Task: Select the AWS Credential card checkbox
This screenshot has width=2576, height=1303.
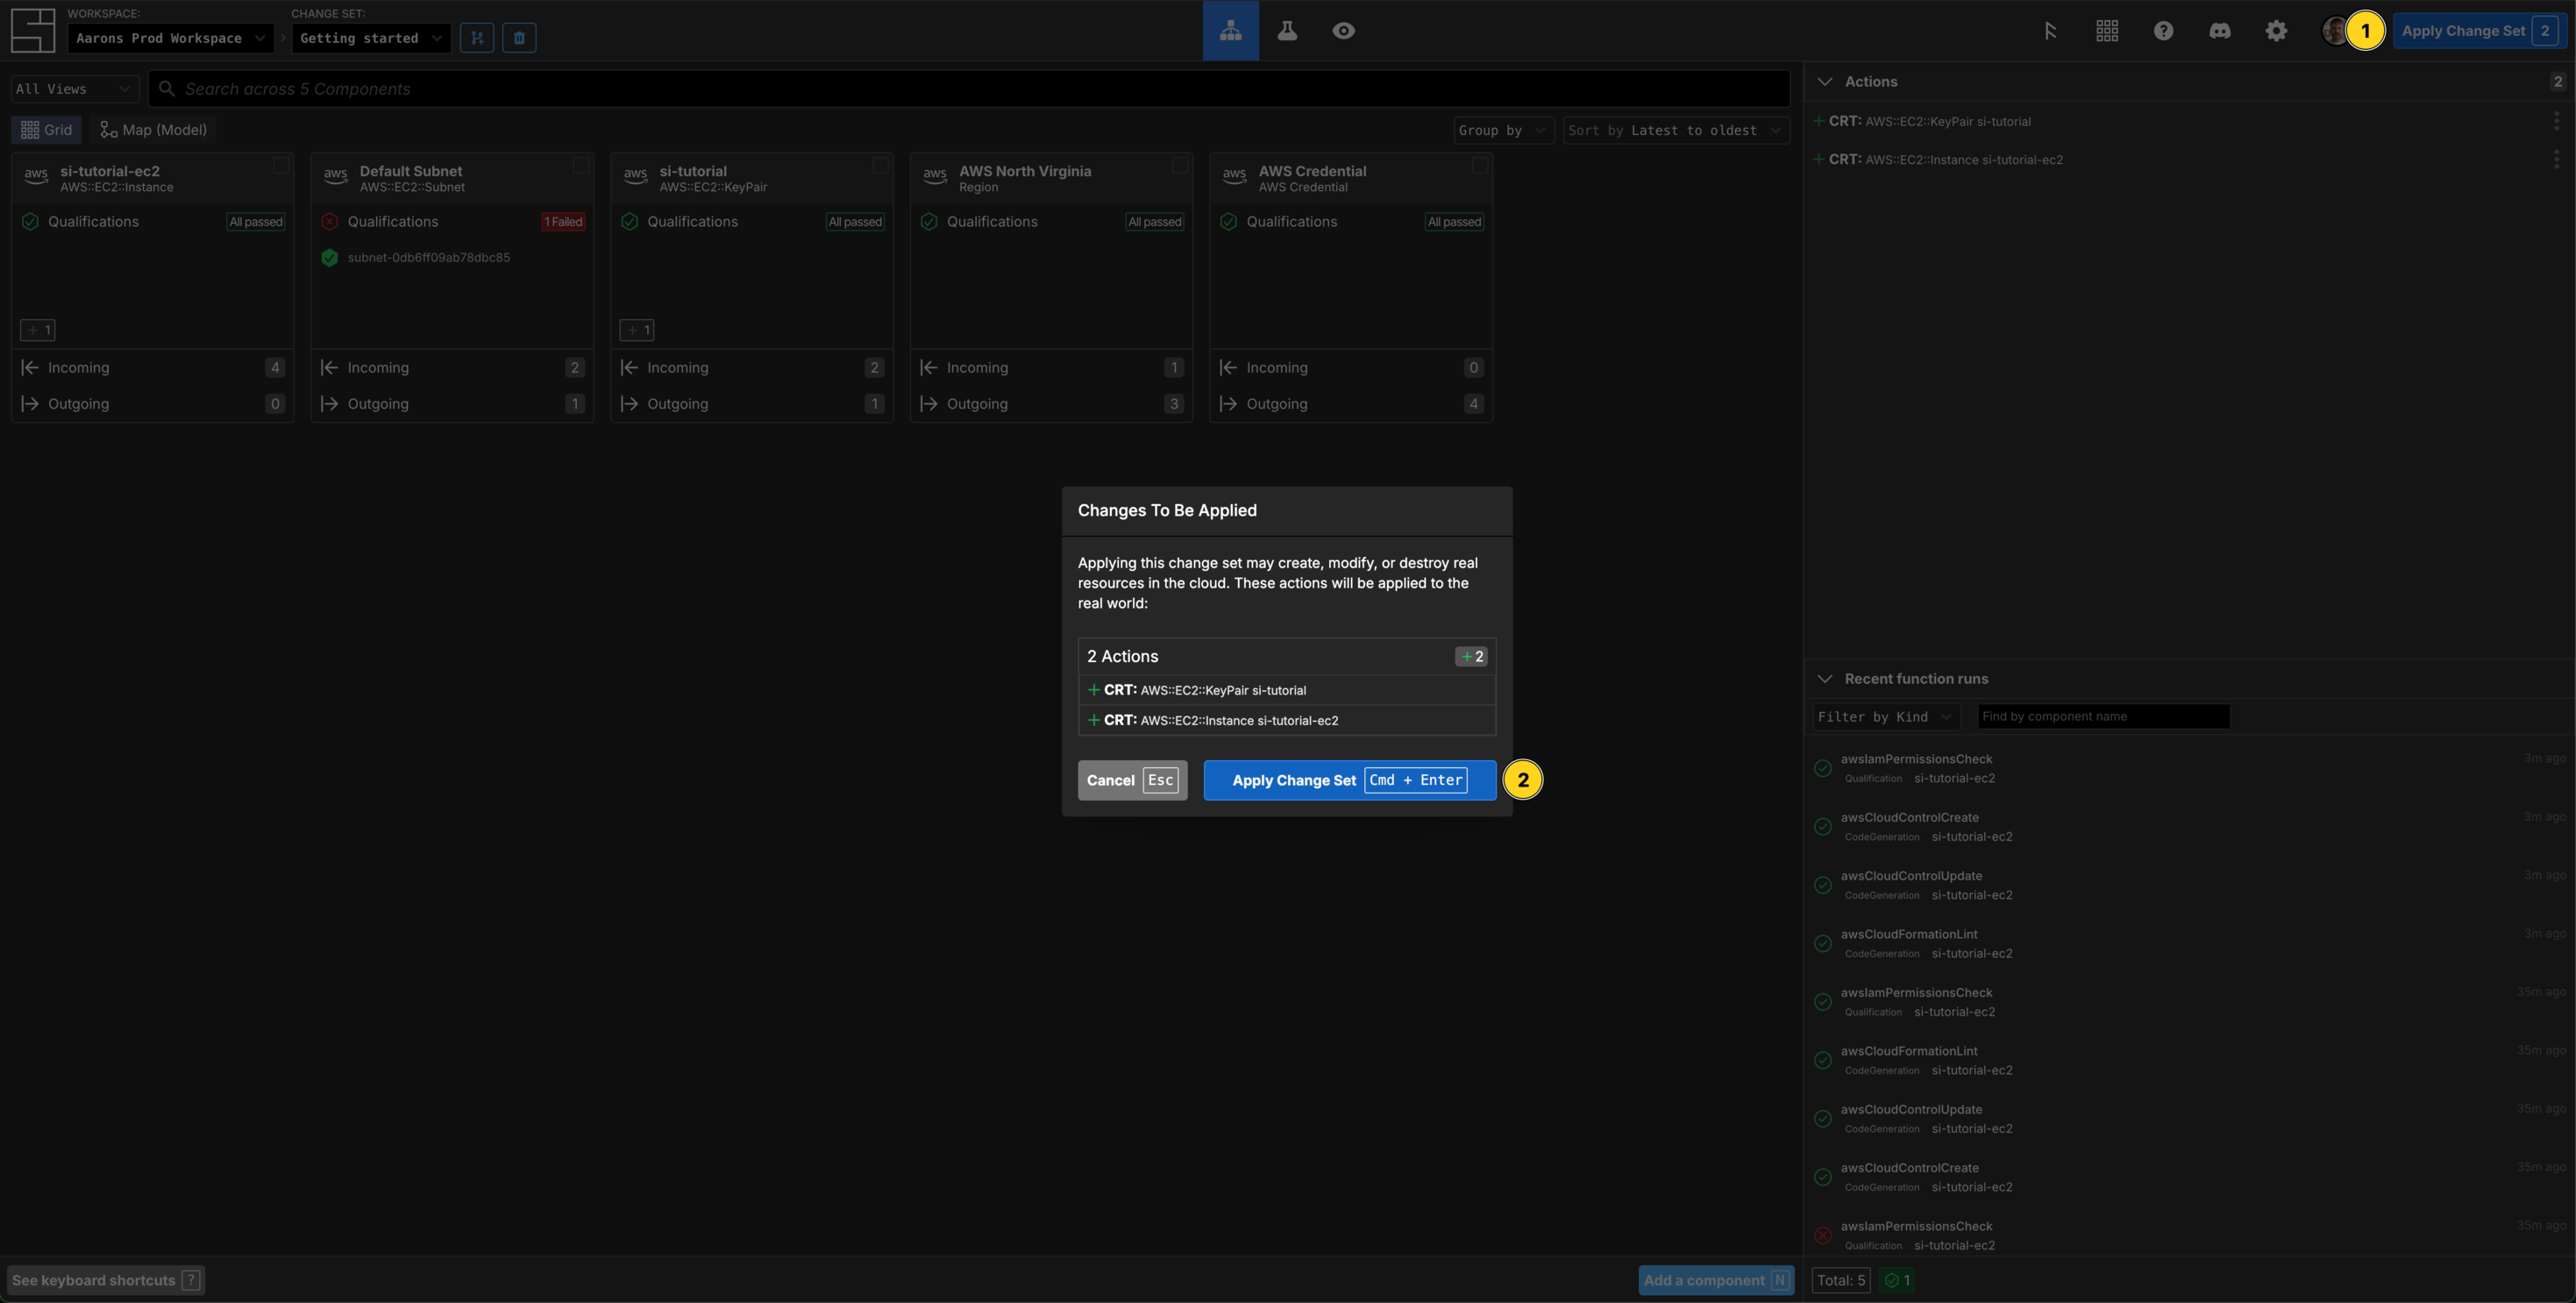Action: [1480, 165]
